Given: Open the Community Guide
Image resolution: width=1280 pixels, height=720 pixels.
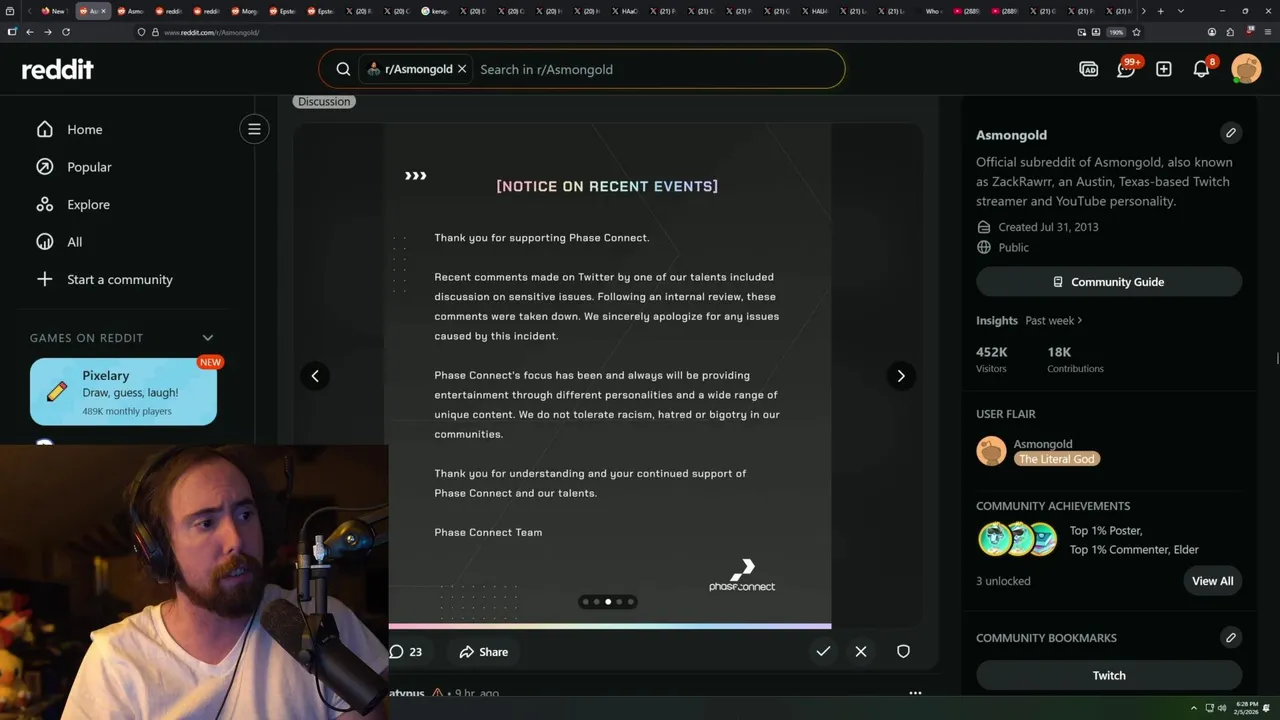Looking at the screenshot, I should [x=1109, y=282].
